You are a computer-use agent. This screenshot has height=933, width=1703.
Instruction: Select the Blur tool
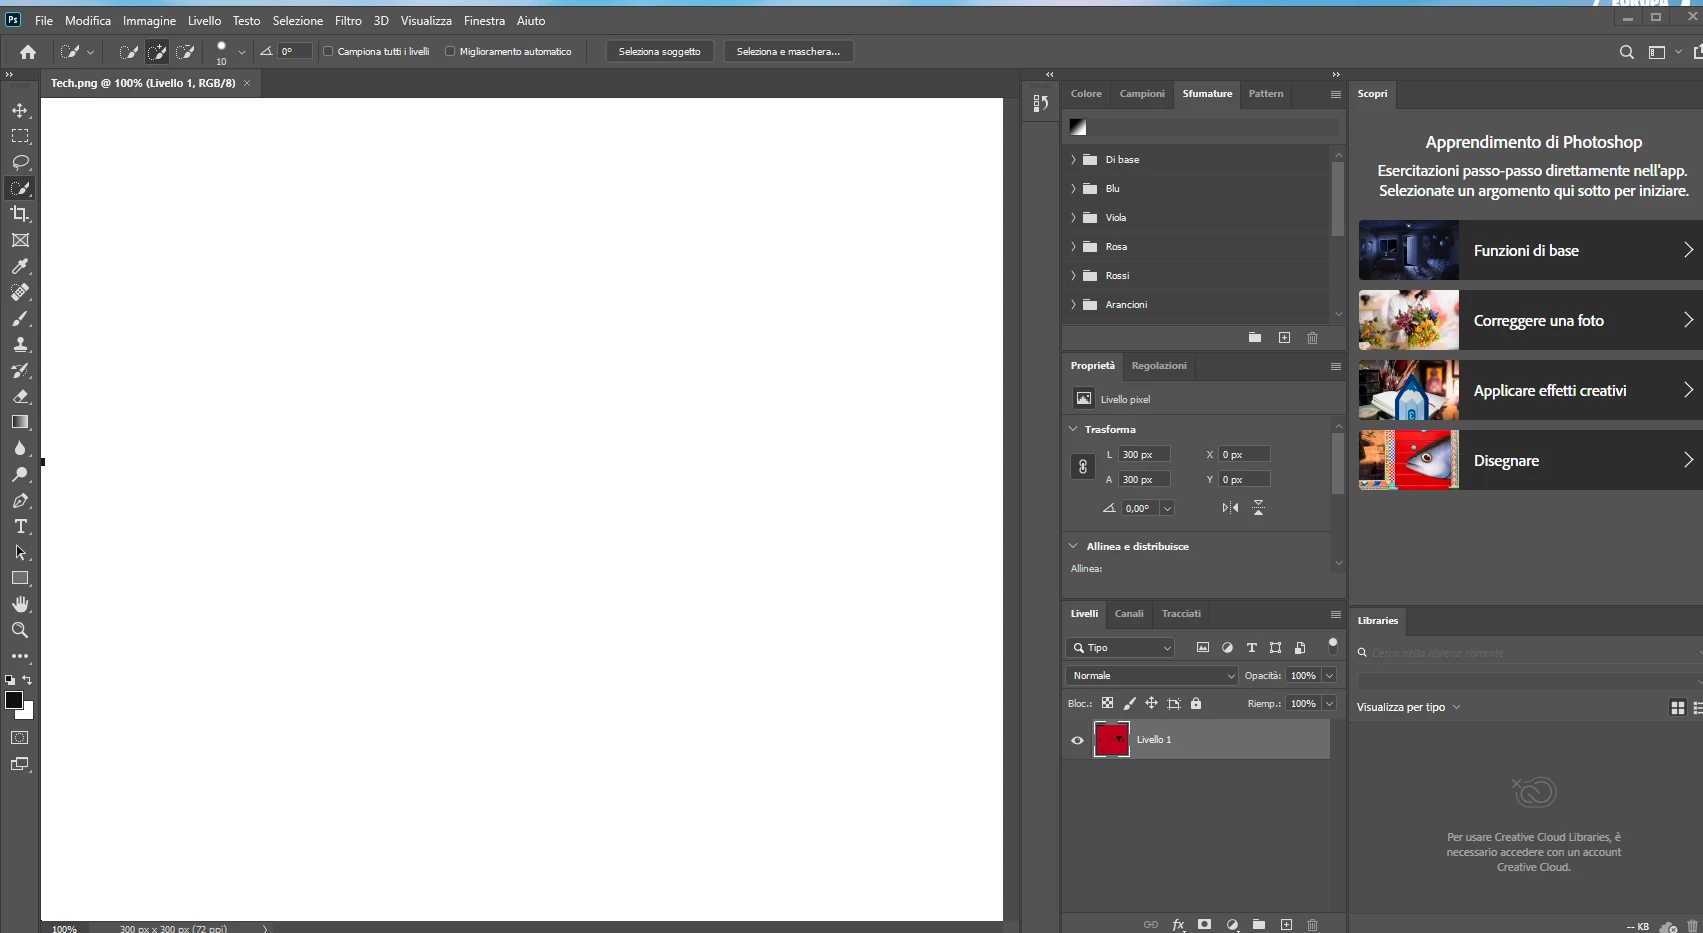pos(20,448)
